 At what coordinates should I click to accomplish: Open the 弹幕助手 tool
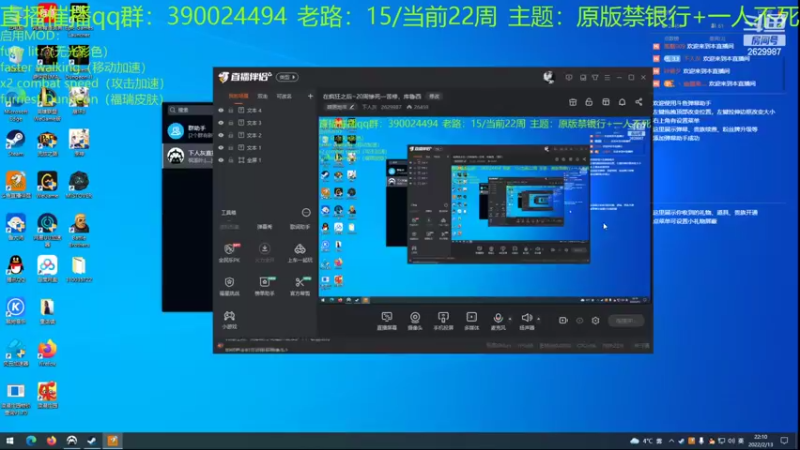pyautogui.click(x=264, y=286)
